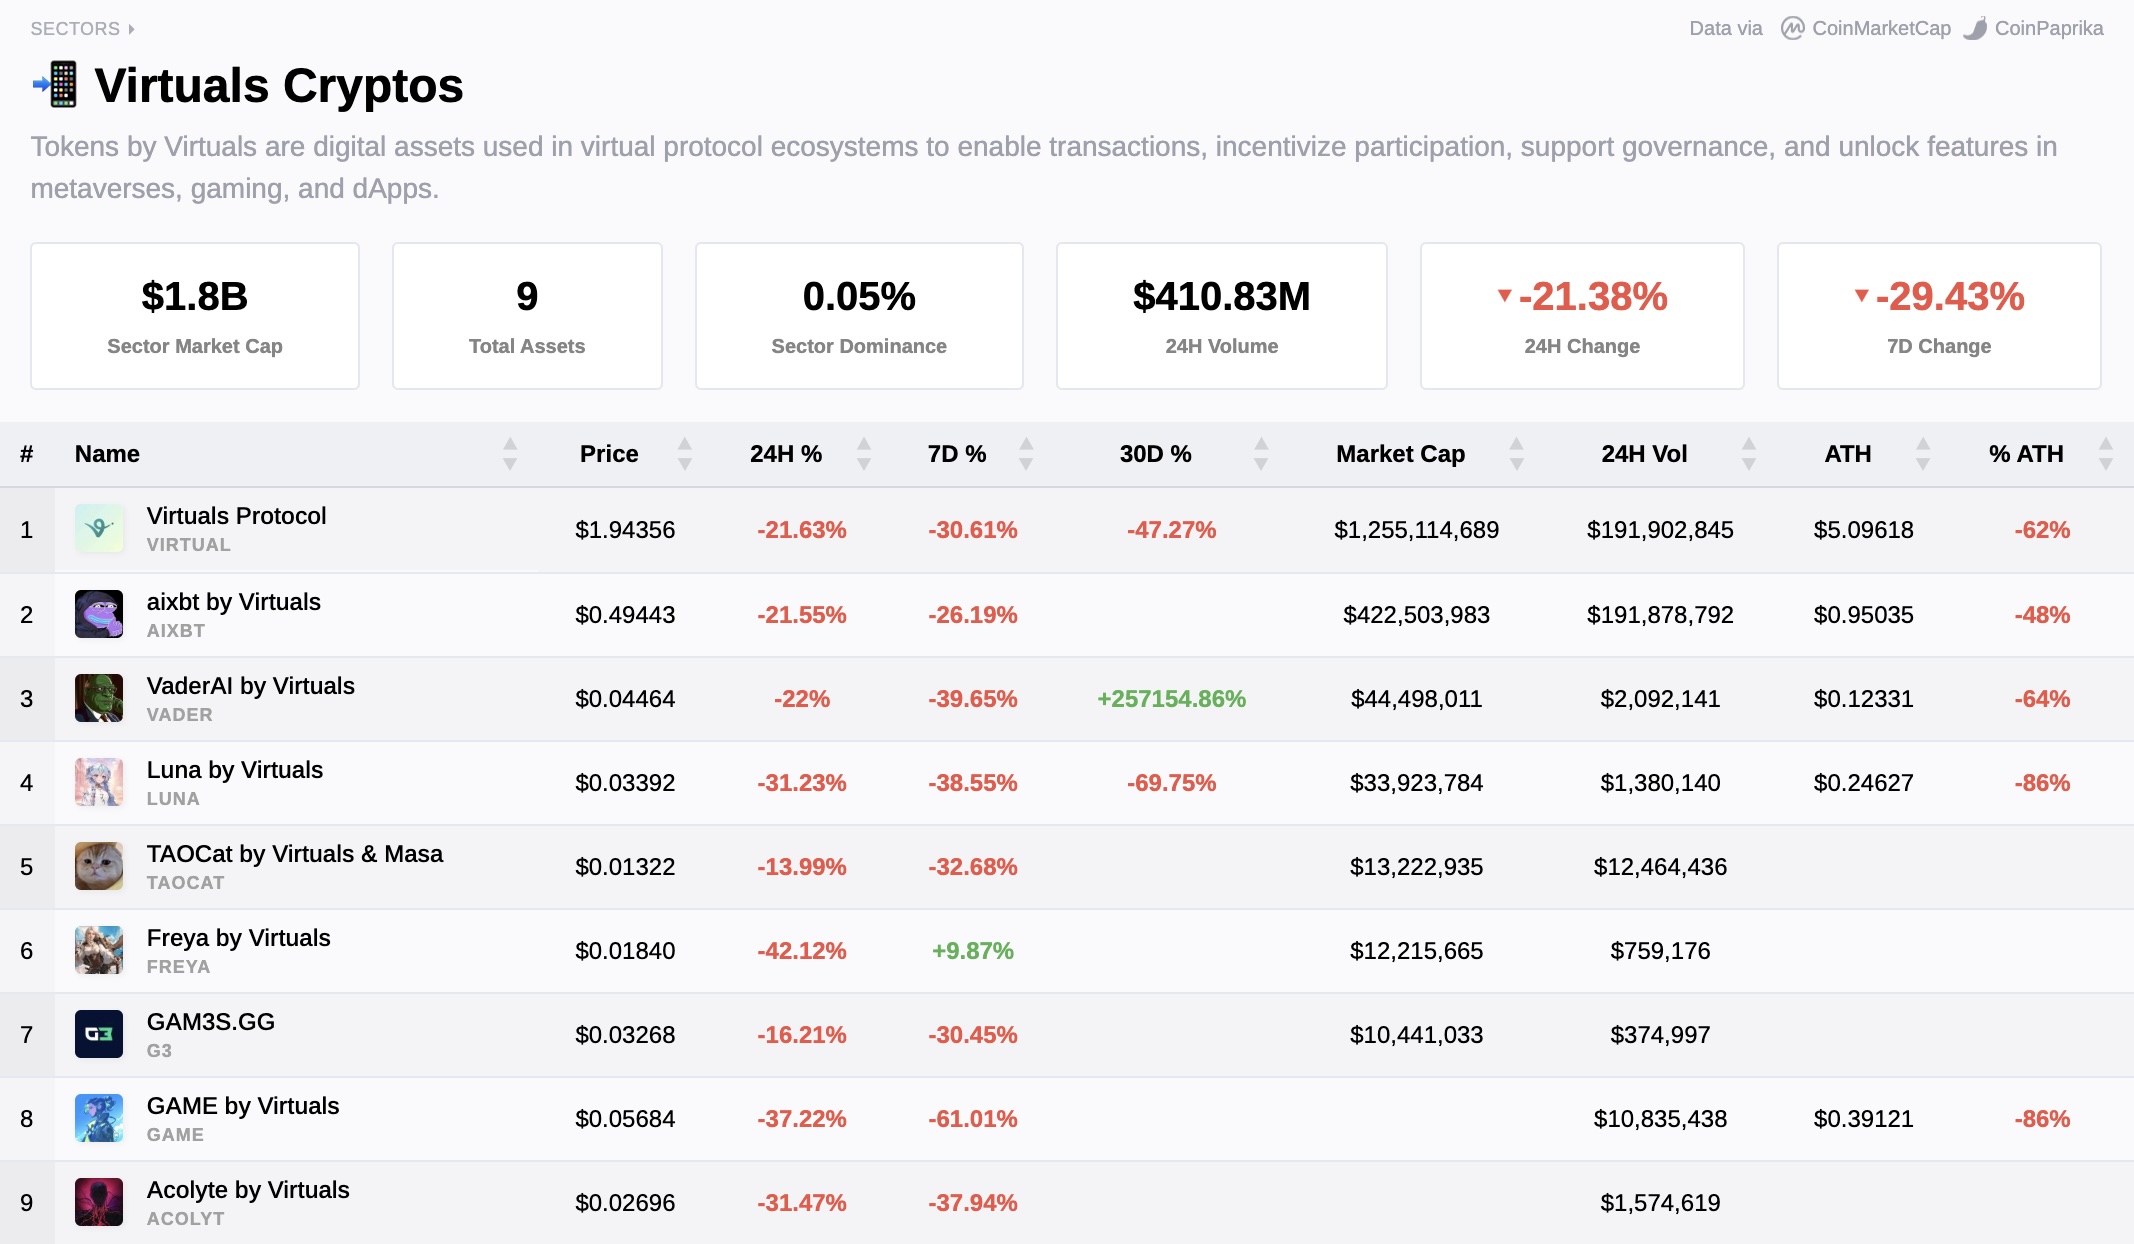
Task: Sort table by 30D % arrows
Action: pos(1261,454)
